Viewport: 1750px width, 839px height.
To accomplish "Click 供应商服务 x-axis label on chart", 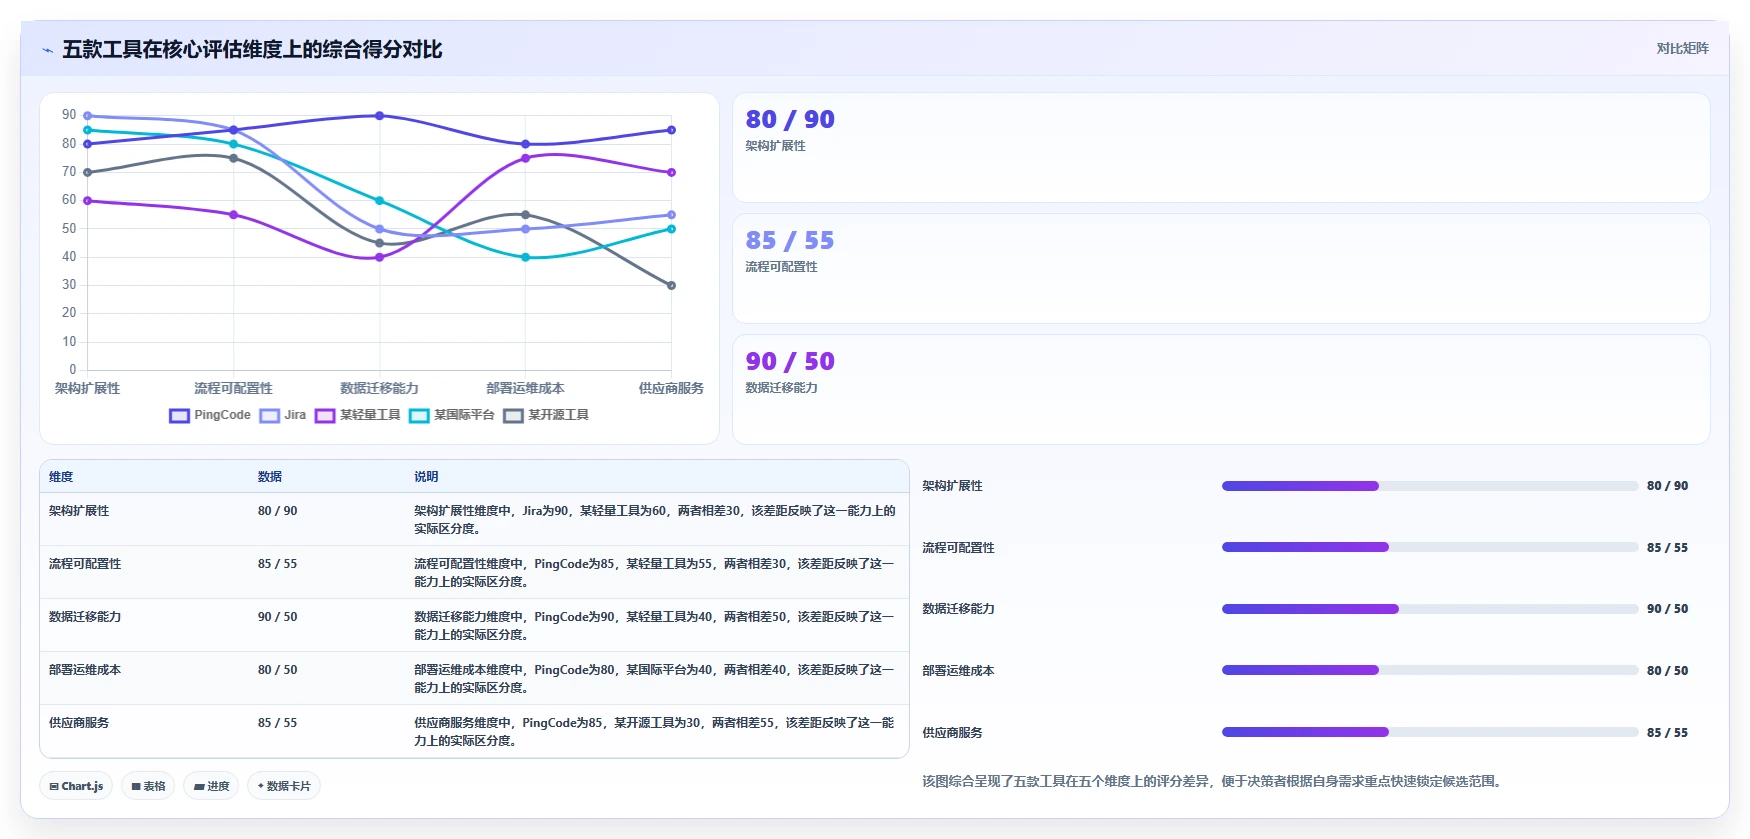I will (671, 389).
